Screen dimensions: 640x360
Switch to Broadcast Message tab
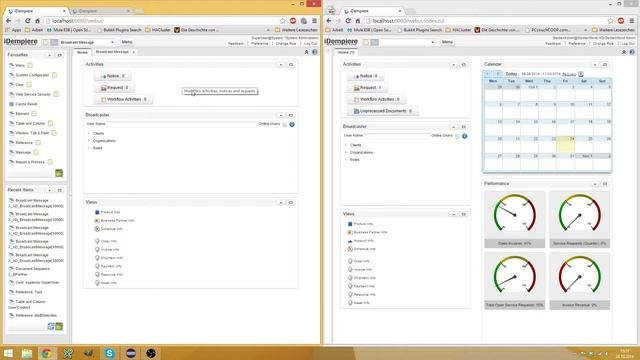(x=112, y=52)
